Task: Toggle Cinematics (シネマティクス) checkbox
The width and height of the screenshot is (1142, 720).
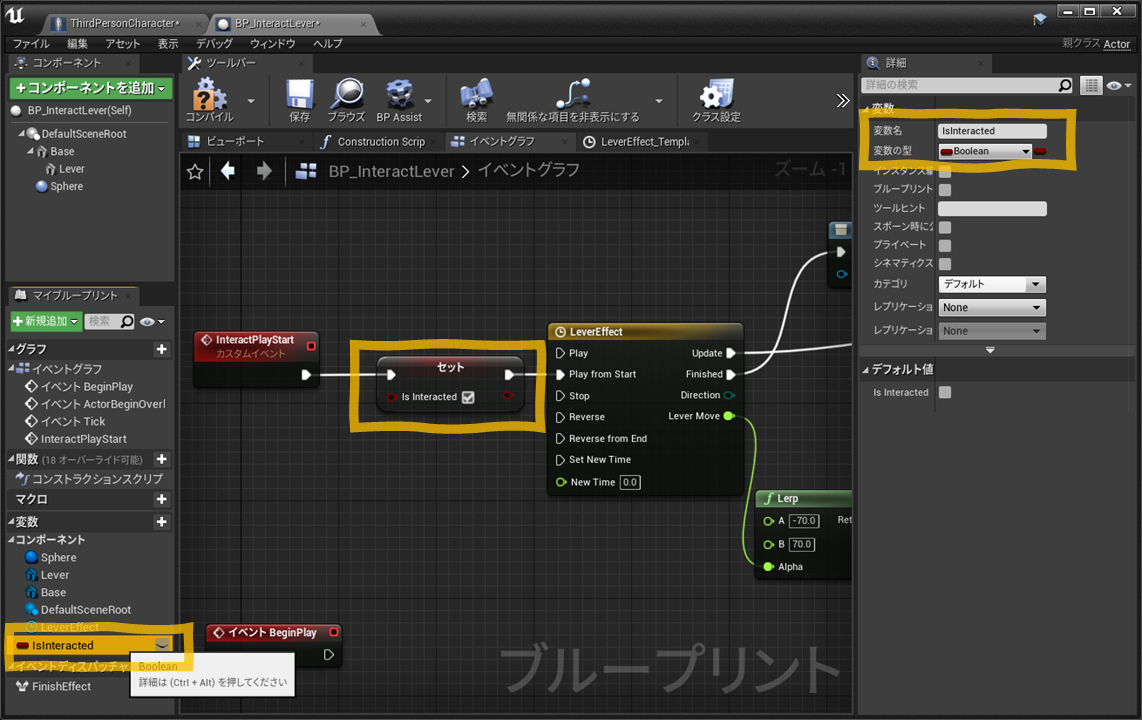Action: coord(945,264)
